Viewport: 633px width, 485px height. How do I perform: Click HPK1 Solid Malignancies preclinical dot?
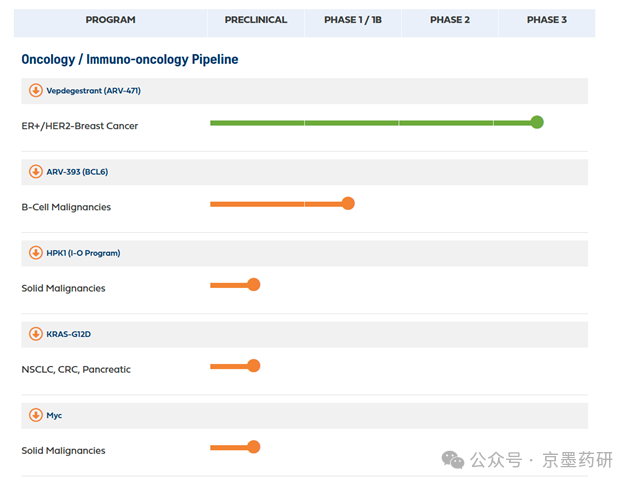coord(254,284)
